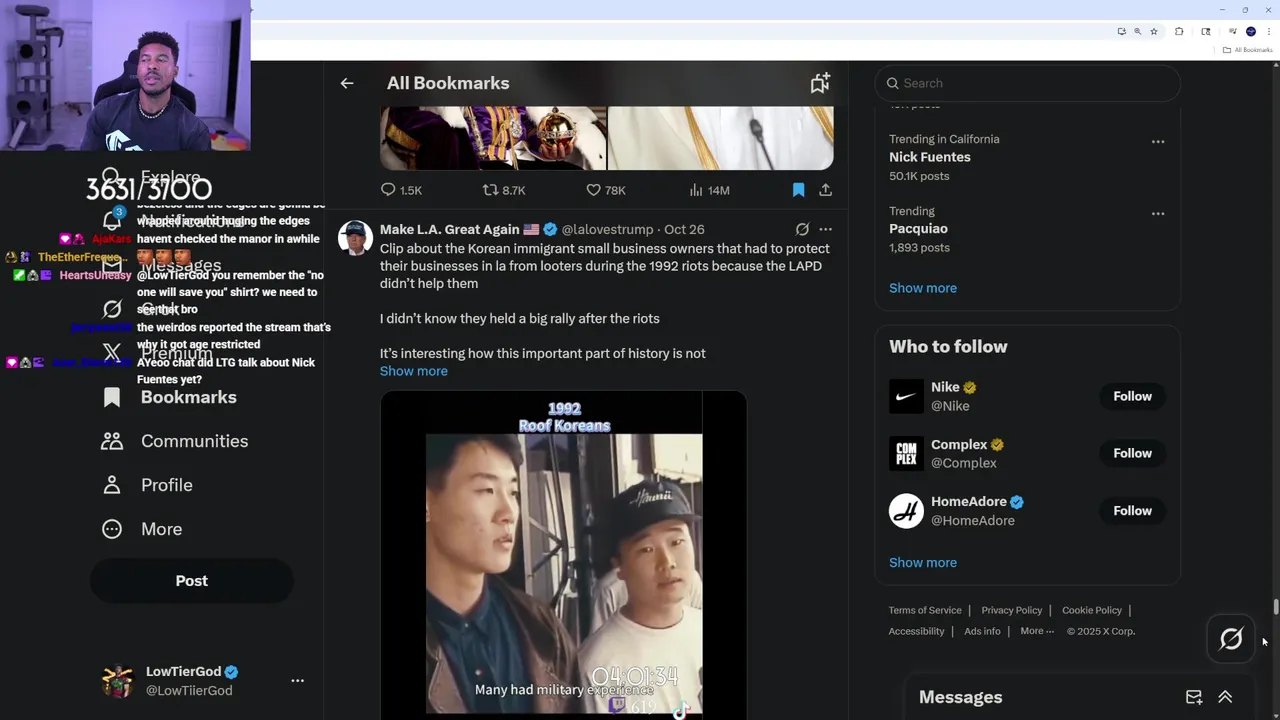Click the back arrow beside All Bookmarks
The image size is (1280, 720).
[347, 83]
